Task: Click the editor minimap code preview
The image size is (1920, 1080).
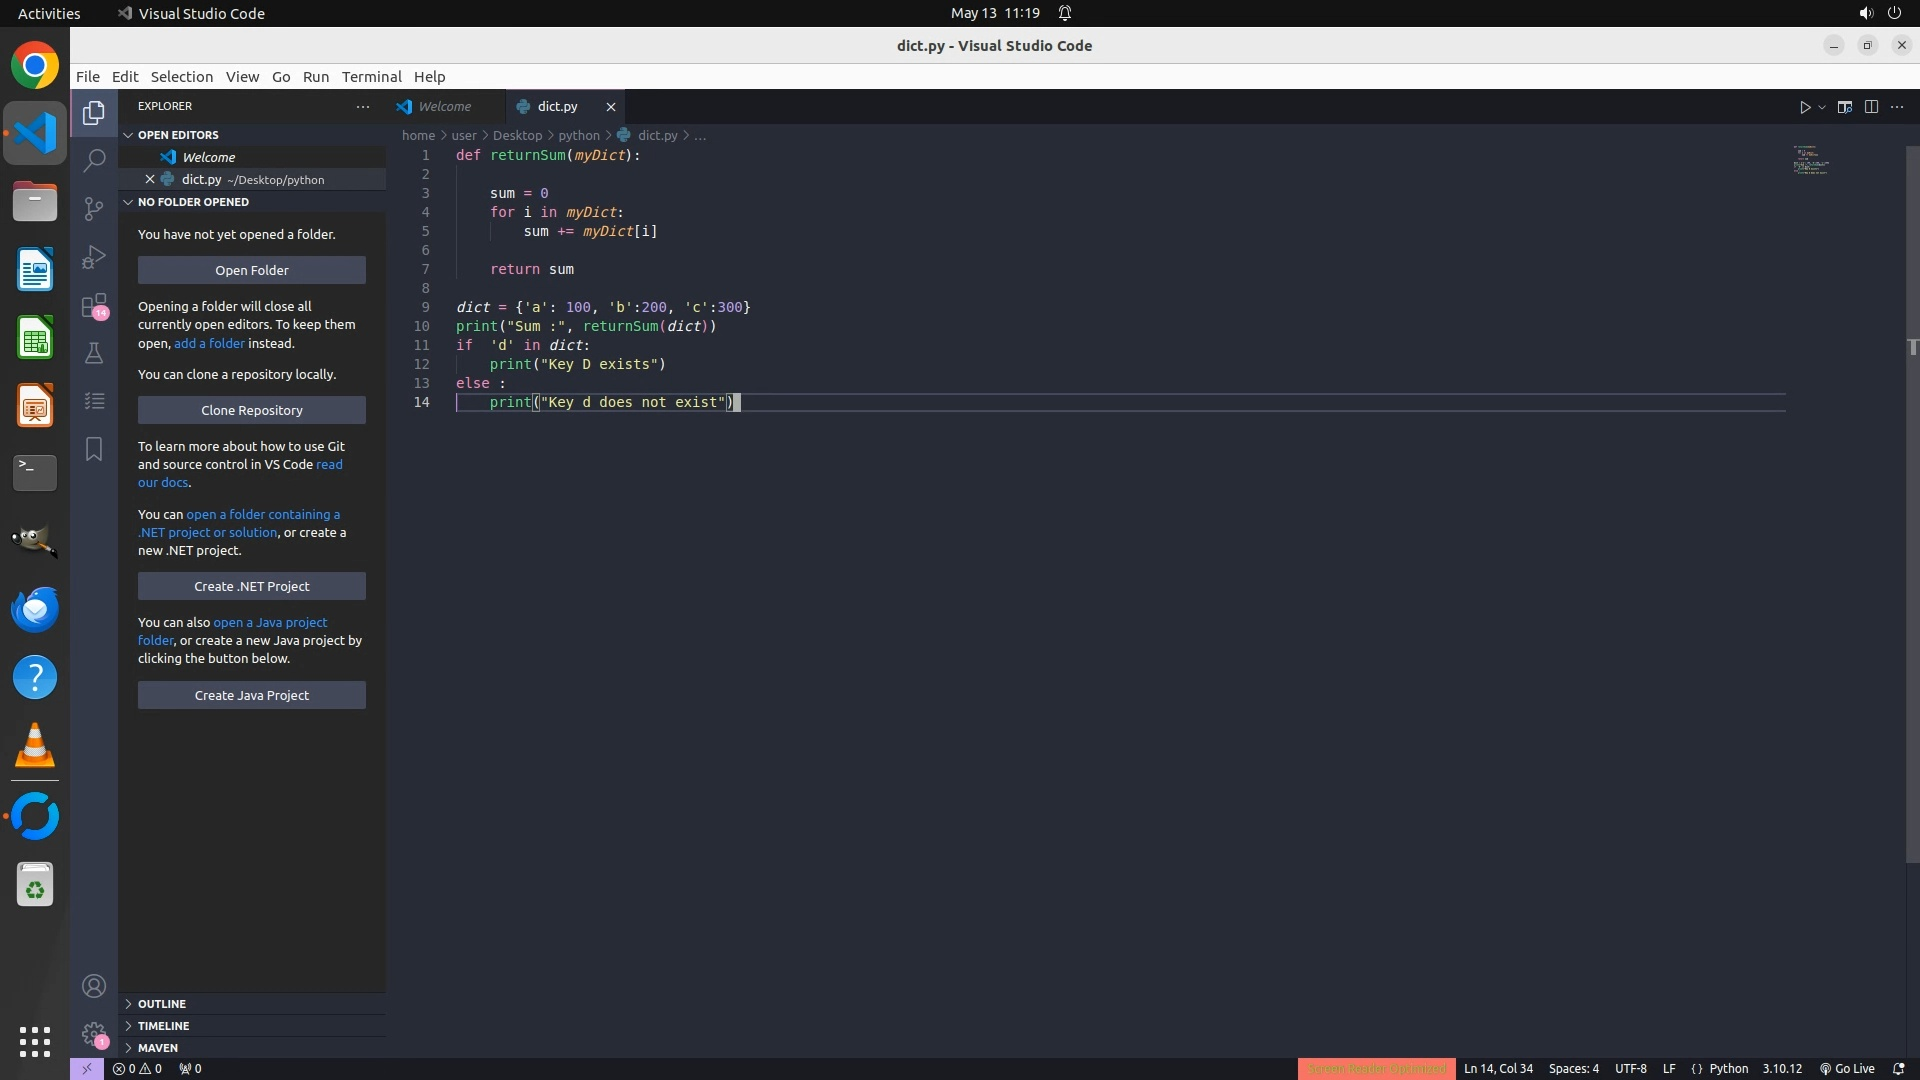Action: tap(1810, 161)
